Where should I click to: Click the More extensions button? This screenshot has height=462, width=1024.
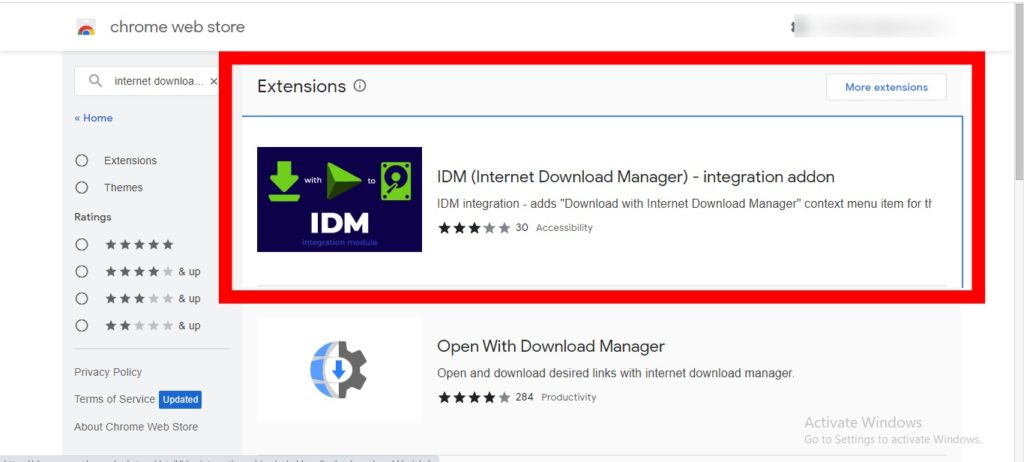click(x=886, y=87)
